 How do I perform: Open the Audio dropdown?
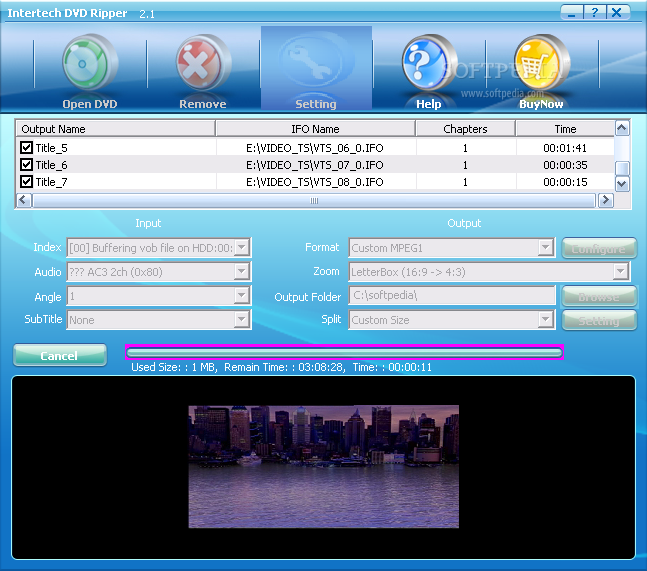click(242, 271)
